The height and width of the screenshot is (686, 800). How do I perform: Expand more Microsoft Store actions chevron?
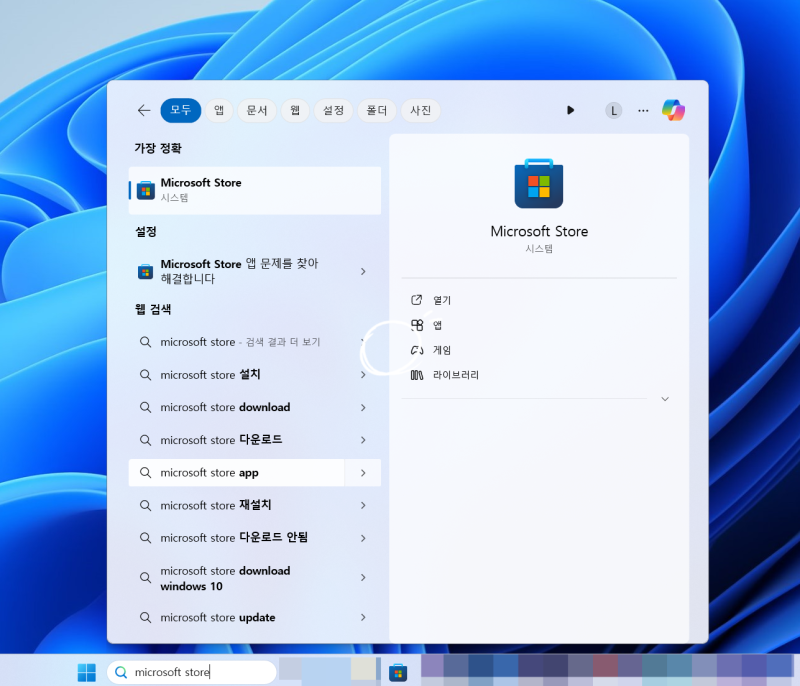[x=665, y=399]
